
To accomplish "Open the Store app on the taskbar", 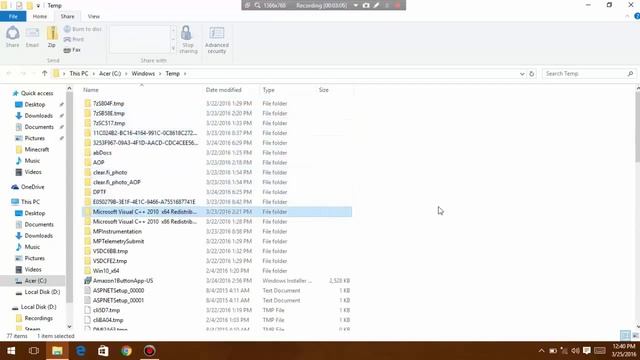I will 103,351.
